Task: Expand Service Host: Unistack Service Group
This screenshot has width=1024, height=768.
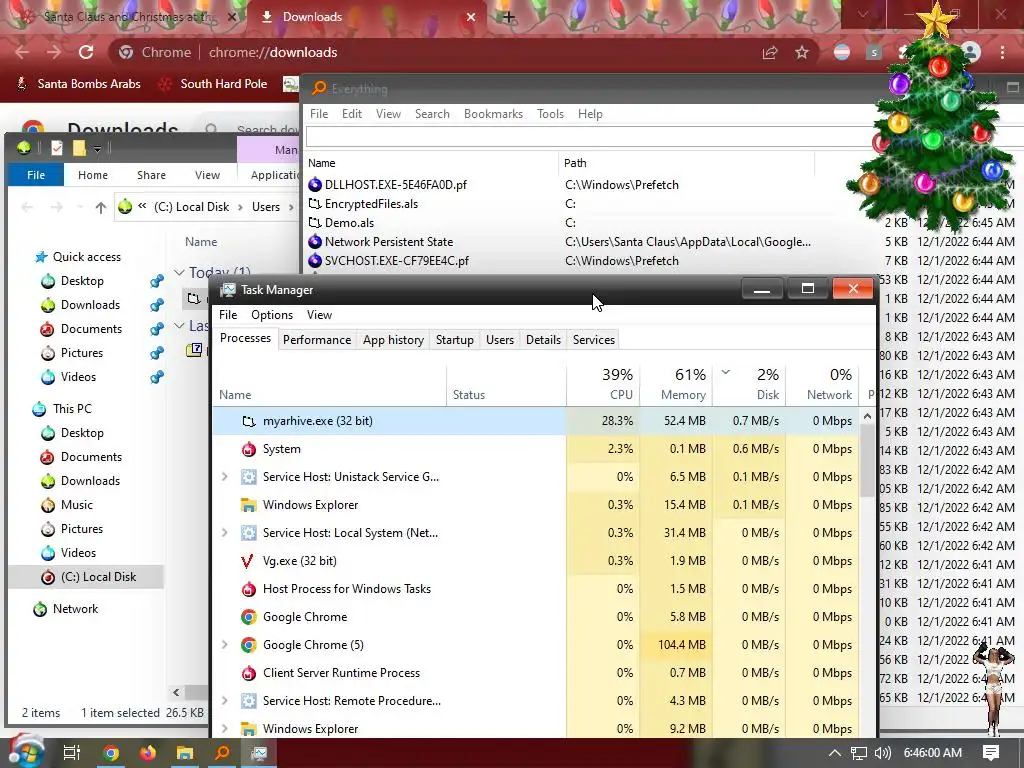Action: (x=225, y=477)
